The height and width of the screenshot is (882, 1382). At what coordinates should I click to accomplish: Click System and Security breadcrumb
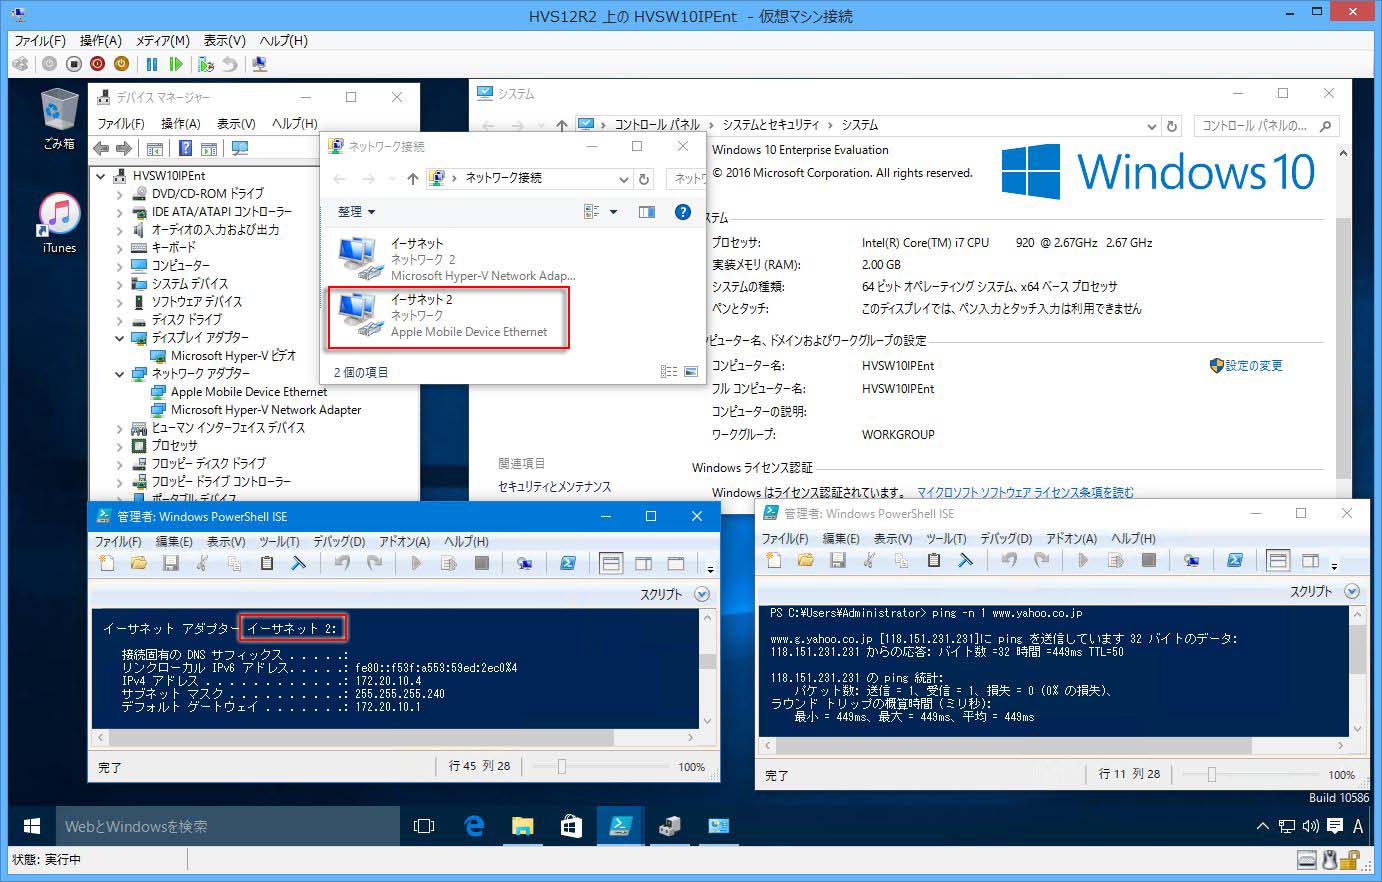point(771,125)
